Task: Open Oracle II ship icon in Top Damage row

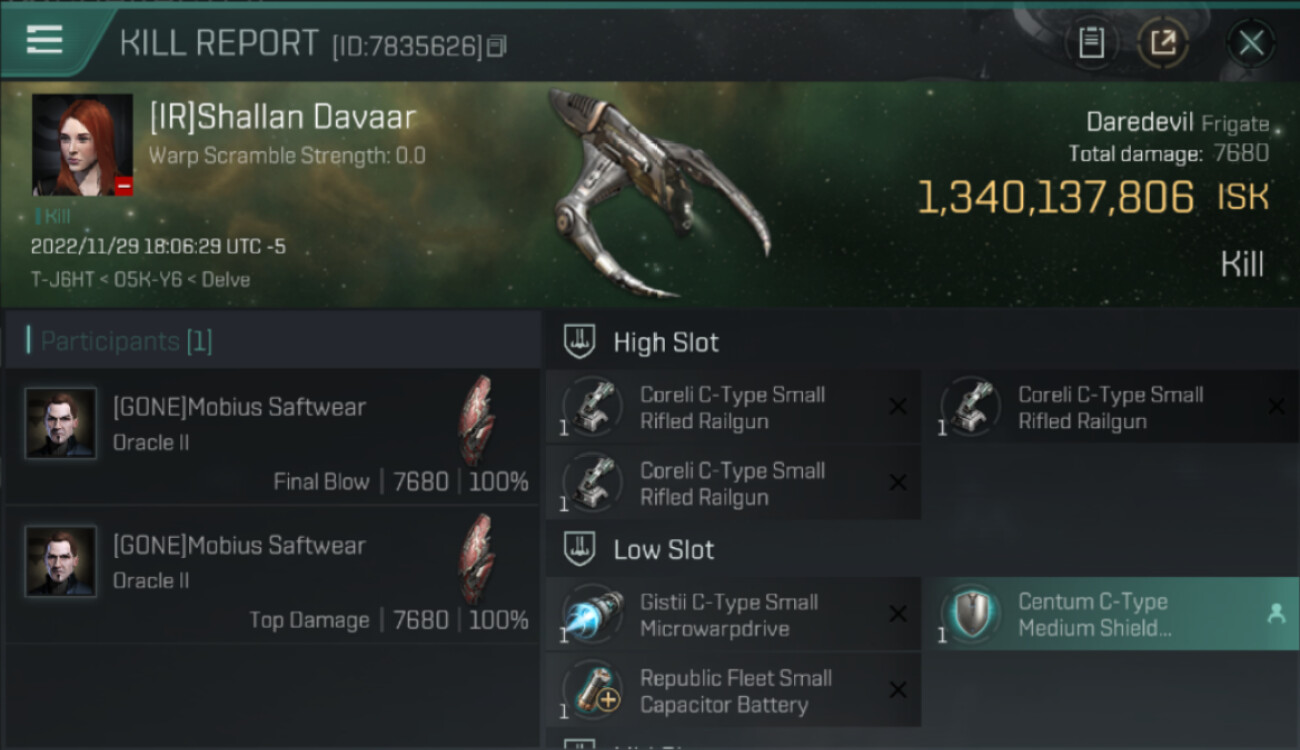Action: pos(477,559)
